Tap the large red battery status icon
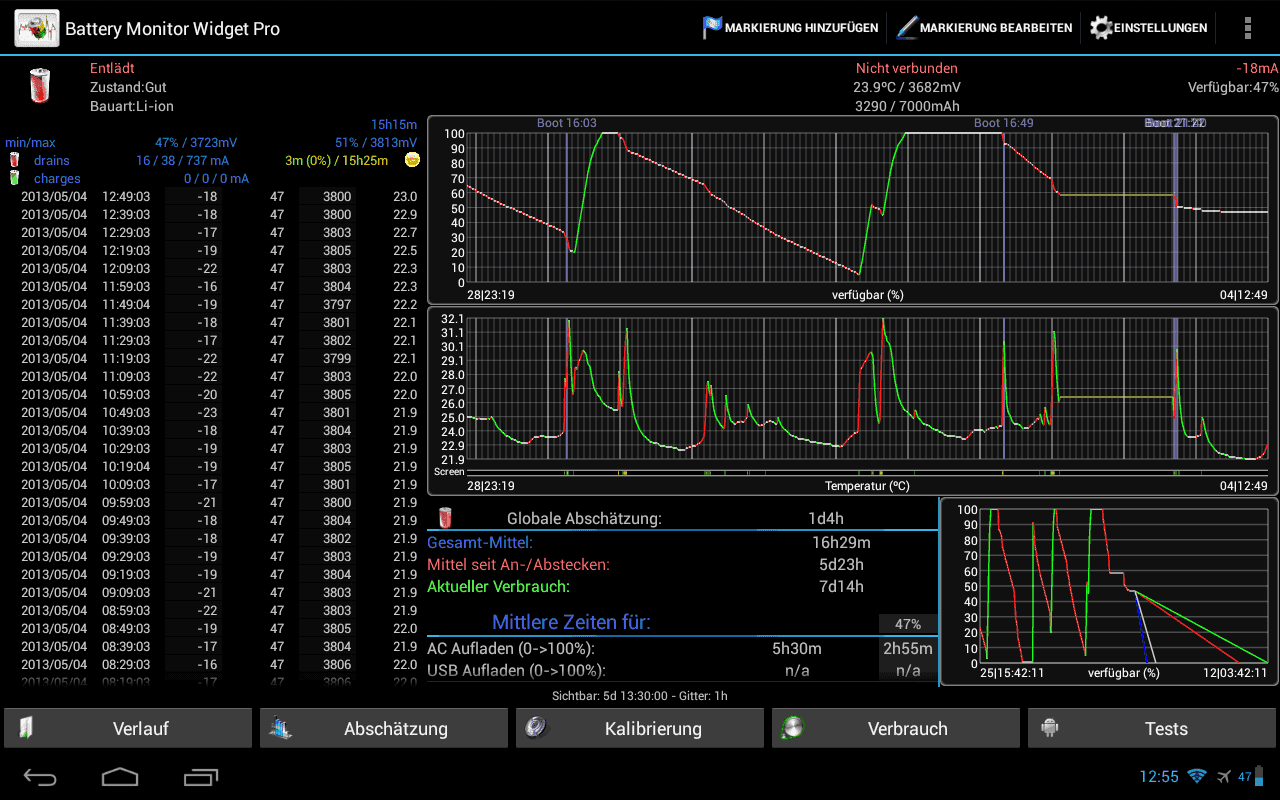1280x800 pixels. click(38, 85)
